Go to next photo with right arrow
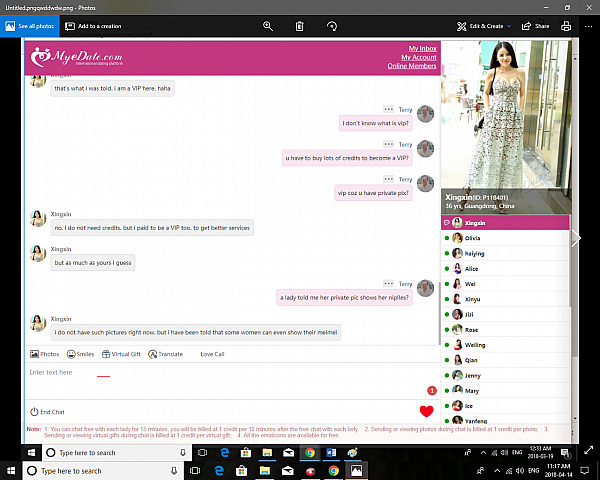Viewport: 600px width, 480px height. (x=575, y=238)
